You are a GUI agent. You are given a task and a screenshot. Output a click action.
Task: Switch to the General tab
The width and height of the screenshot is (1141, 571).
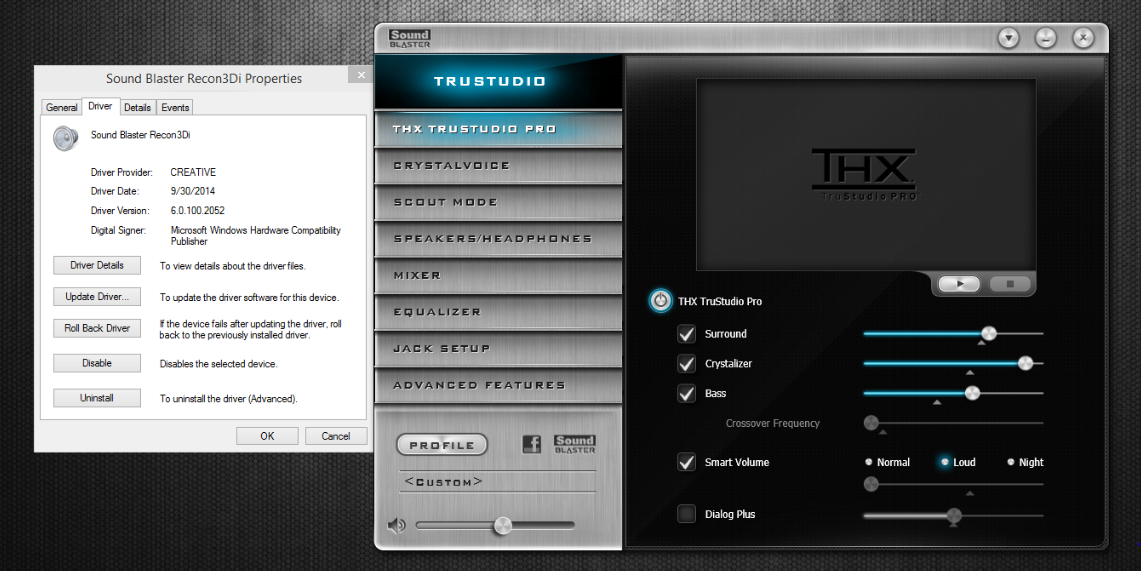(x=61, y=107)
